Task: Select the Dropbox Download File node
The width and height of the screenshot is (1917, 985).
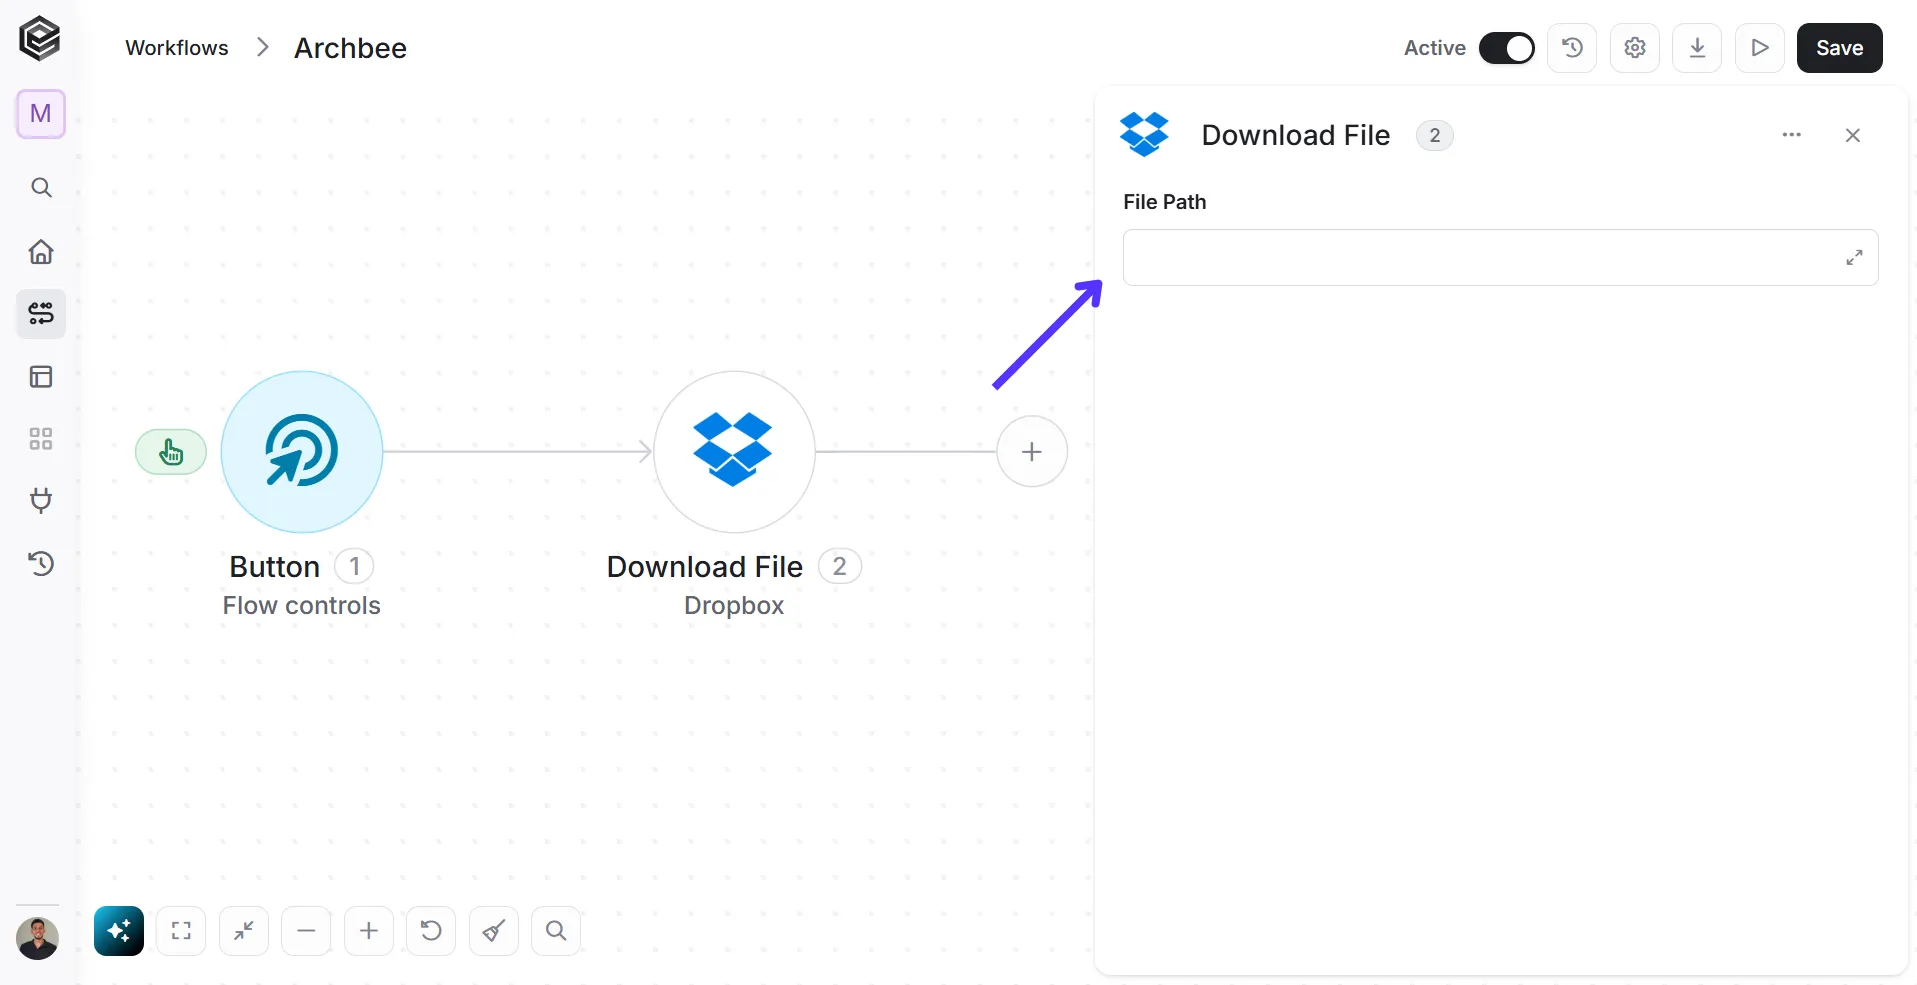Action: point(734,452)
